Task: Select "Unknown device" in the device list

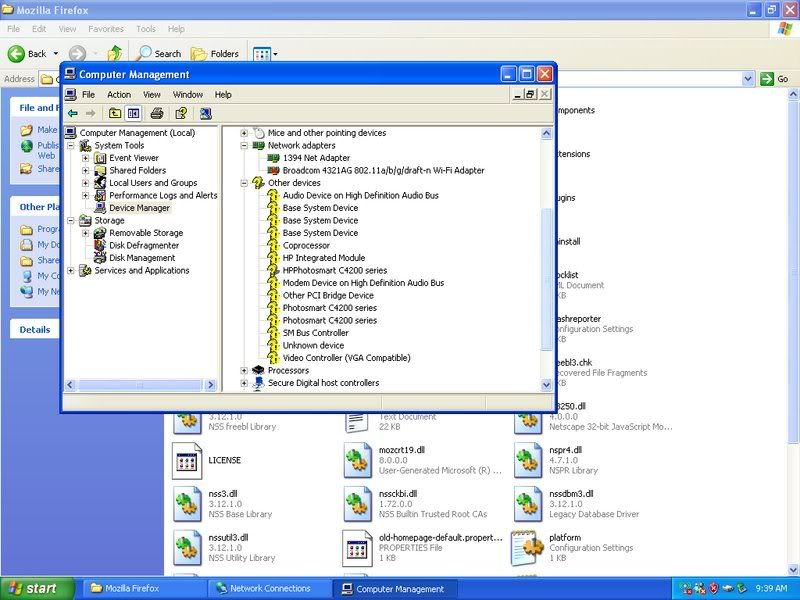Action: coord(313,345)
